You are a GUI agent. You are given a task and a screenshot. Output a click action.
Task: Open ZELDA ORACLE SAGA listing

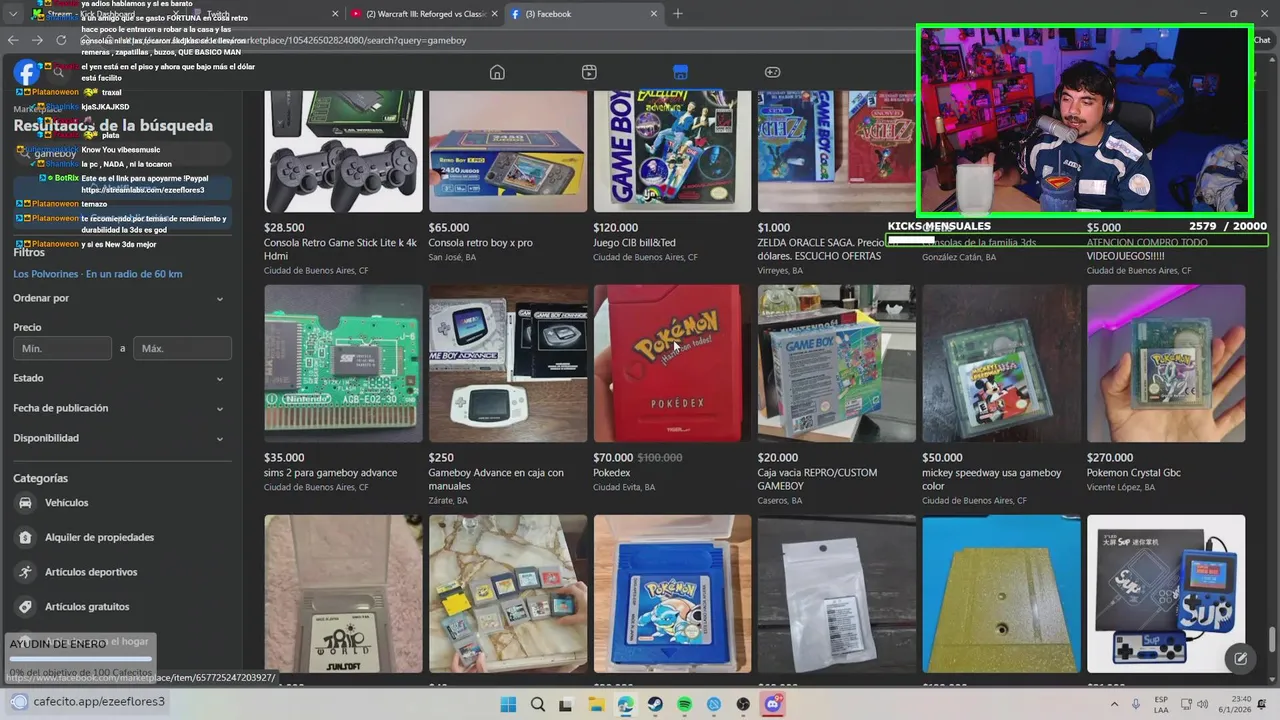coord(837,151)
